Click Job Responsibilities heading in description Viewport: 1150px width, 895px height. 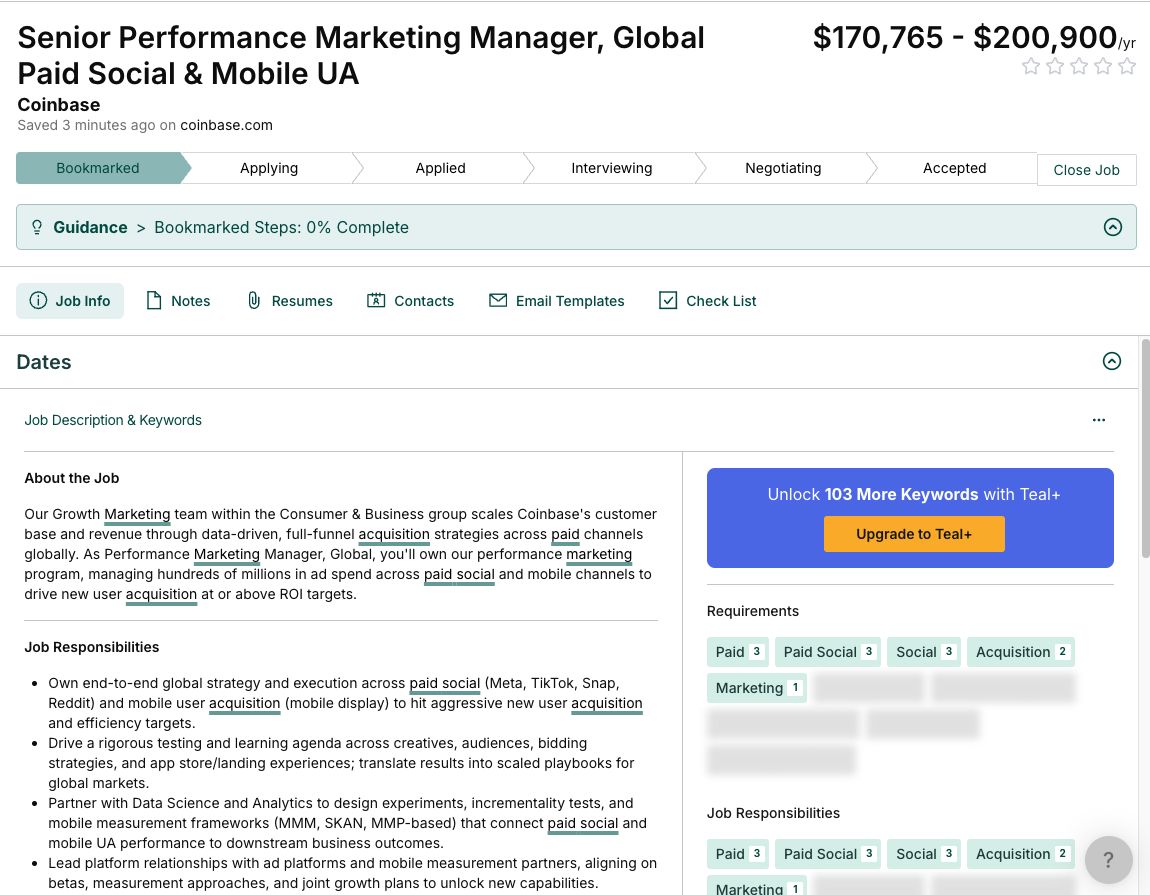pyautogui.click(x=92, y=647)
